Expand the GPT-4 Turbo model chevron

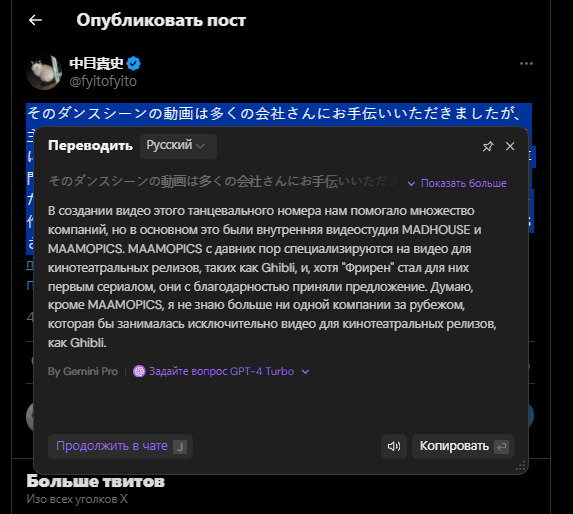coord(306,372)
